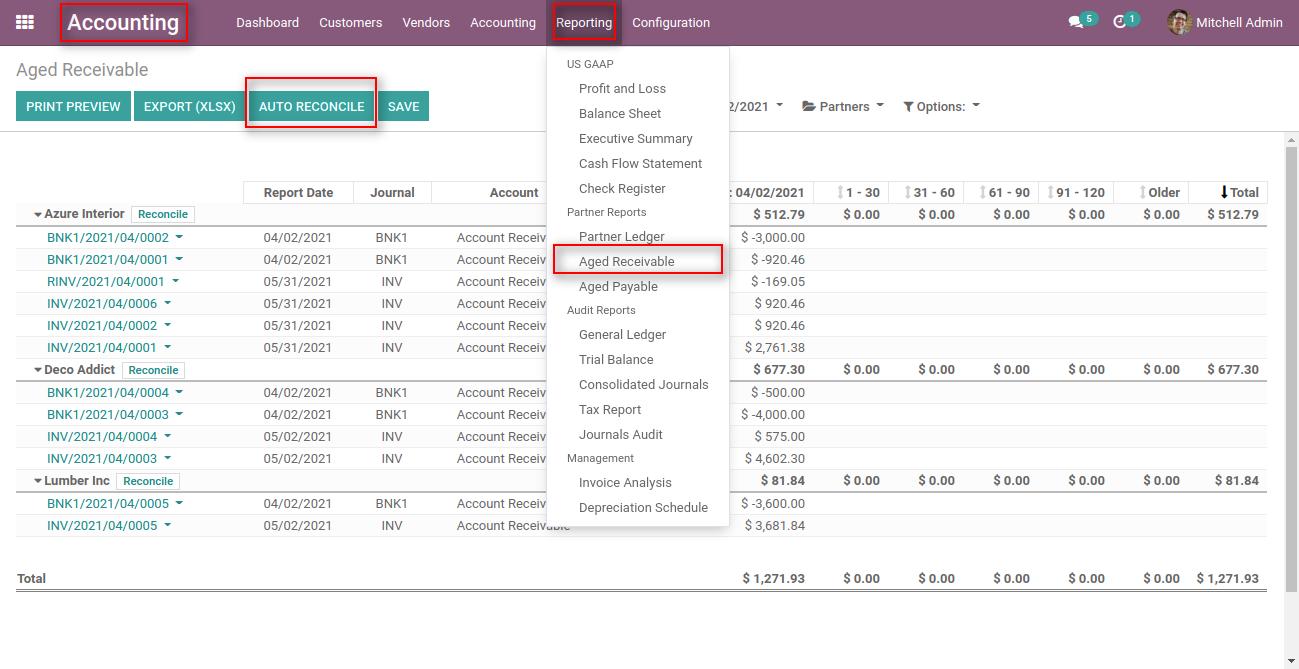Open the Vendors menu
Screen dimensions: 1299x669
tap(426, 22)
